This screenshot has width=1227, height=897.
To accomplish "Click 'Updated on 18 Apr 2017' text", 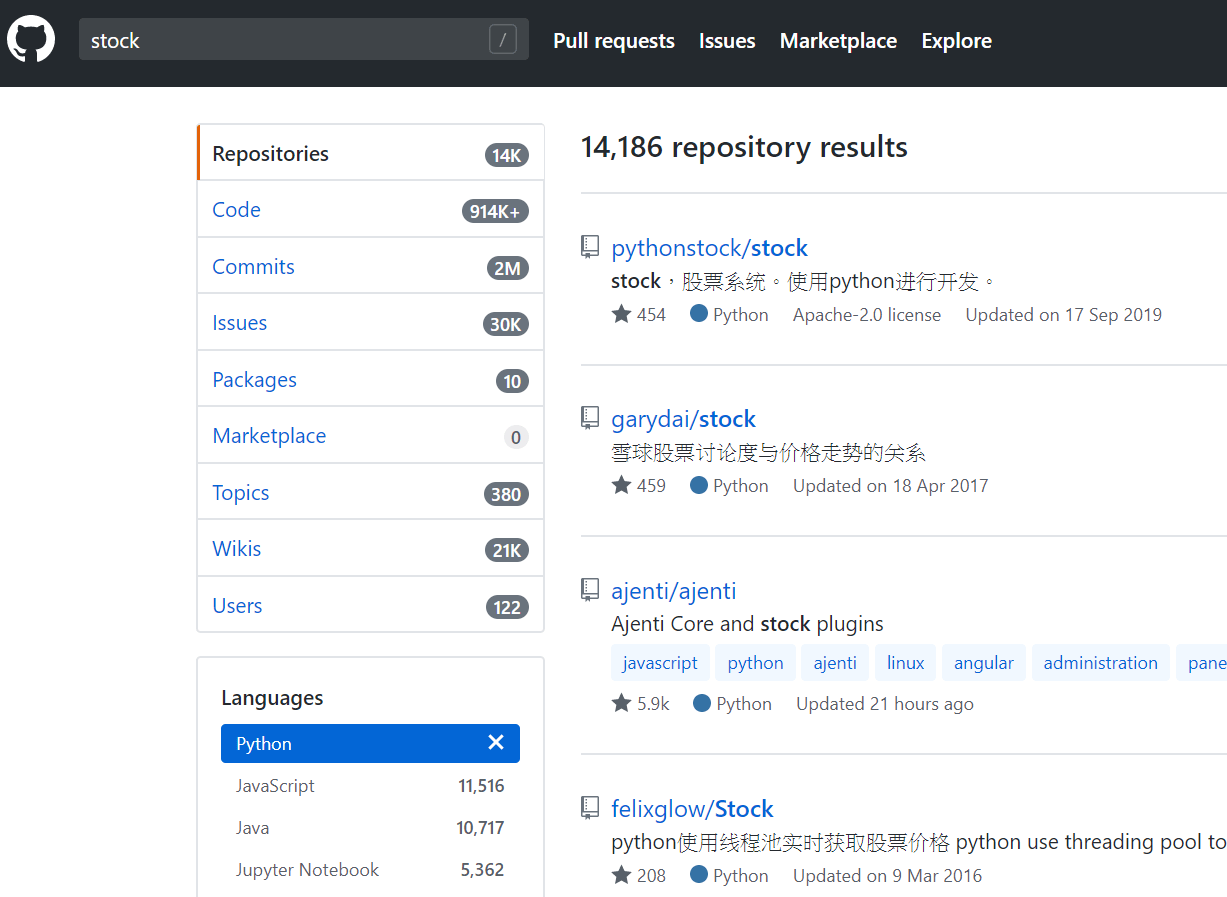I will pos(890,485).
